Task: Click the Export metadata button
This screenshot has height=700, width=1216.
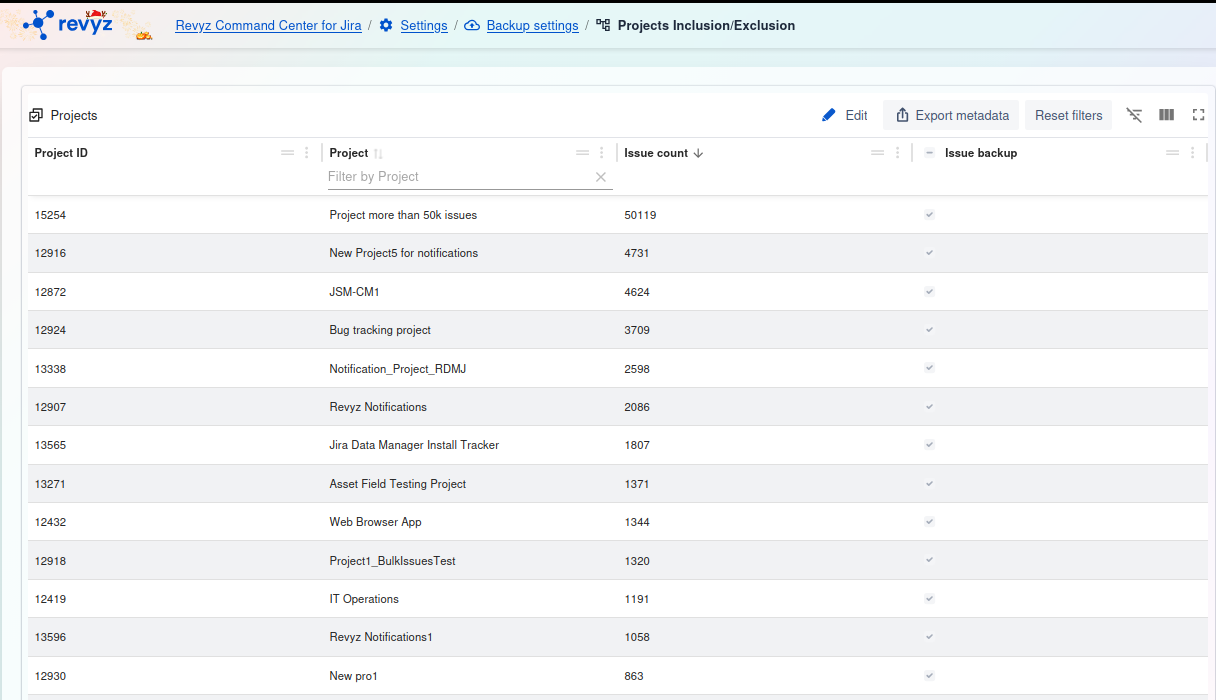Action: (x=951, y=115)
